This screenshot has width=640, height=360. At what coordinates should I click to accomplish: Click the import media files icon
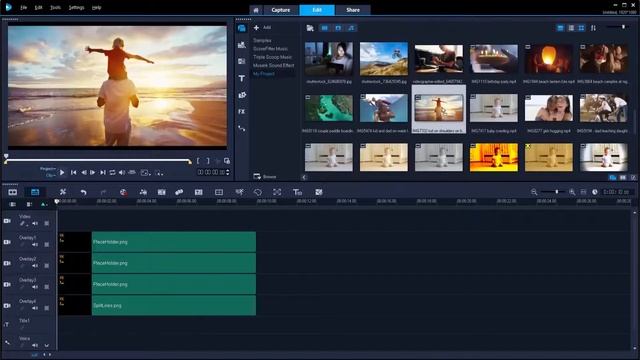[310, 28]
